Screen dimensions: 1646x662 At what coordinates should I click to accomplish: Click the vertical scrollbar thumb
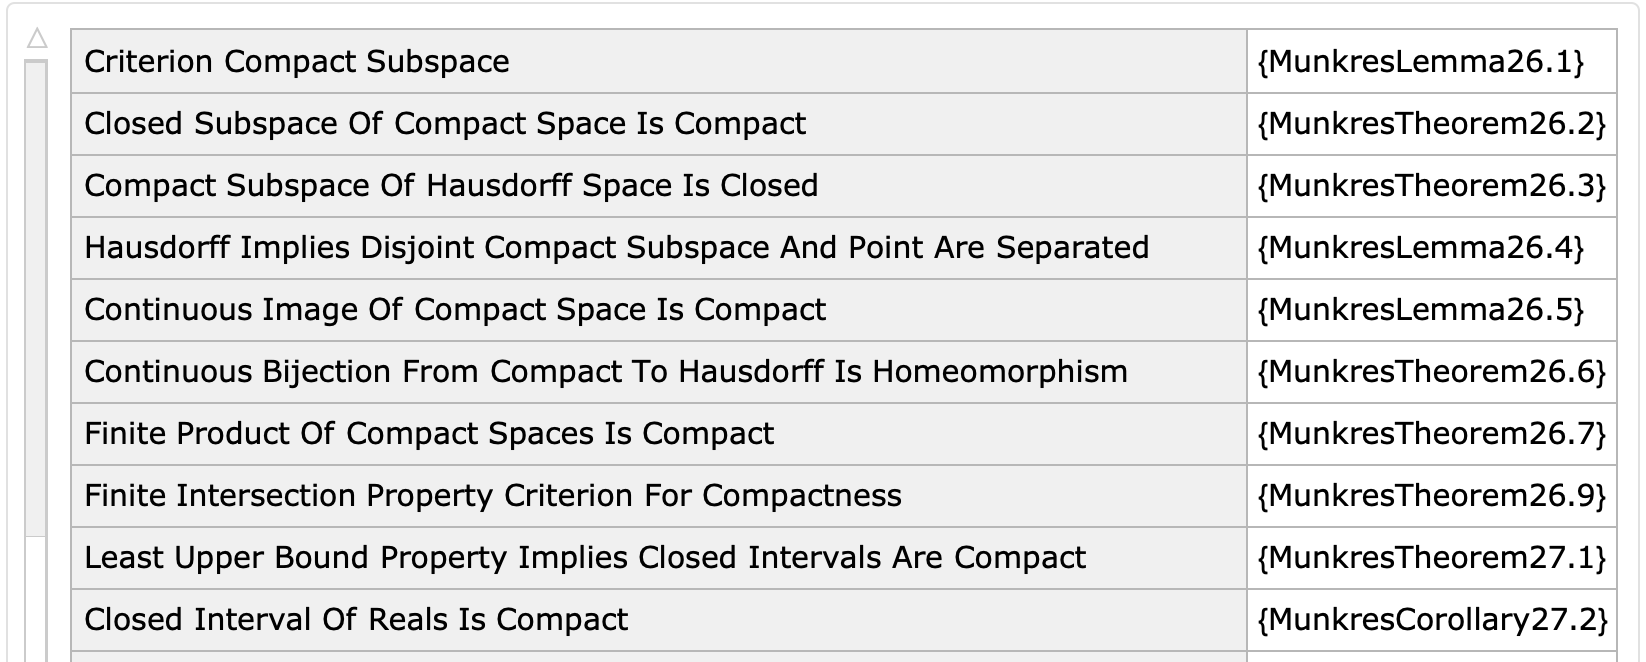coord(36,300)
